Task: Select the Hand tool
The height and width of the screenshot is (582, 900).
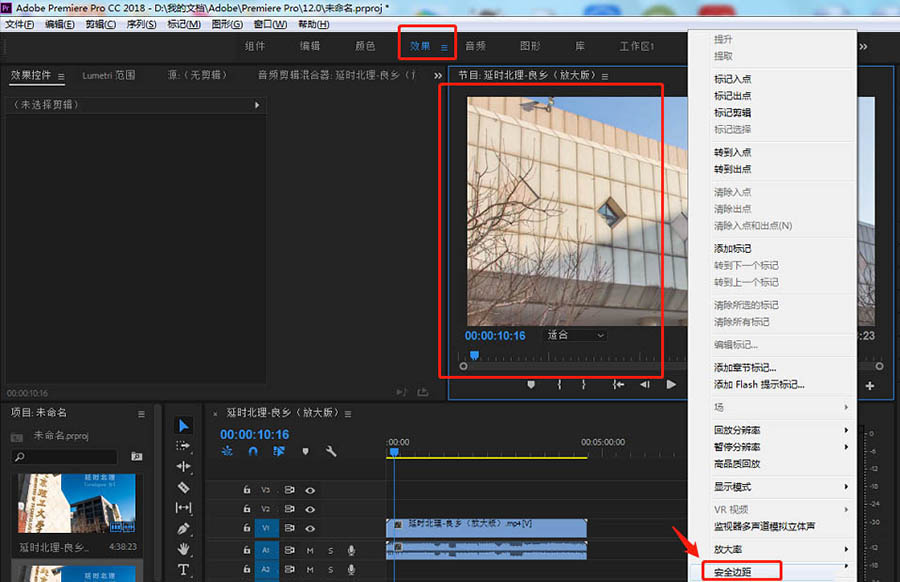Action: (183, 549)
